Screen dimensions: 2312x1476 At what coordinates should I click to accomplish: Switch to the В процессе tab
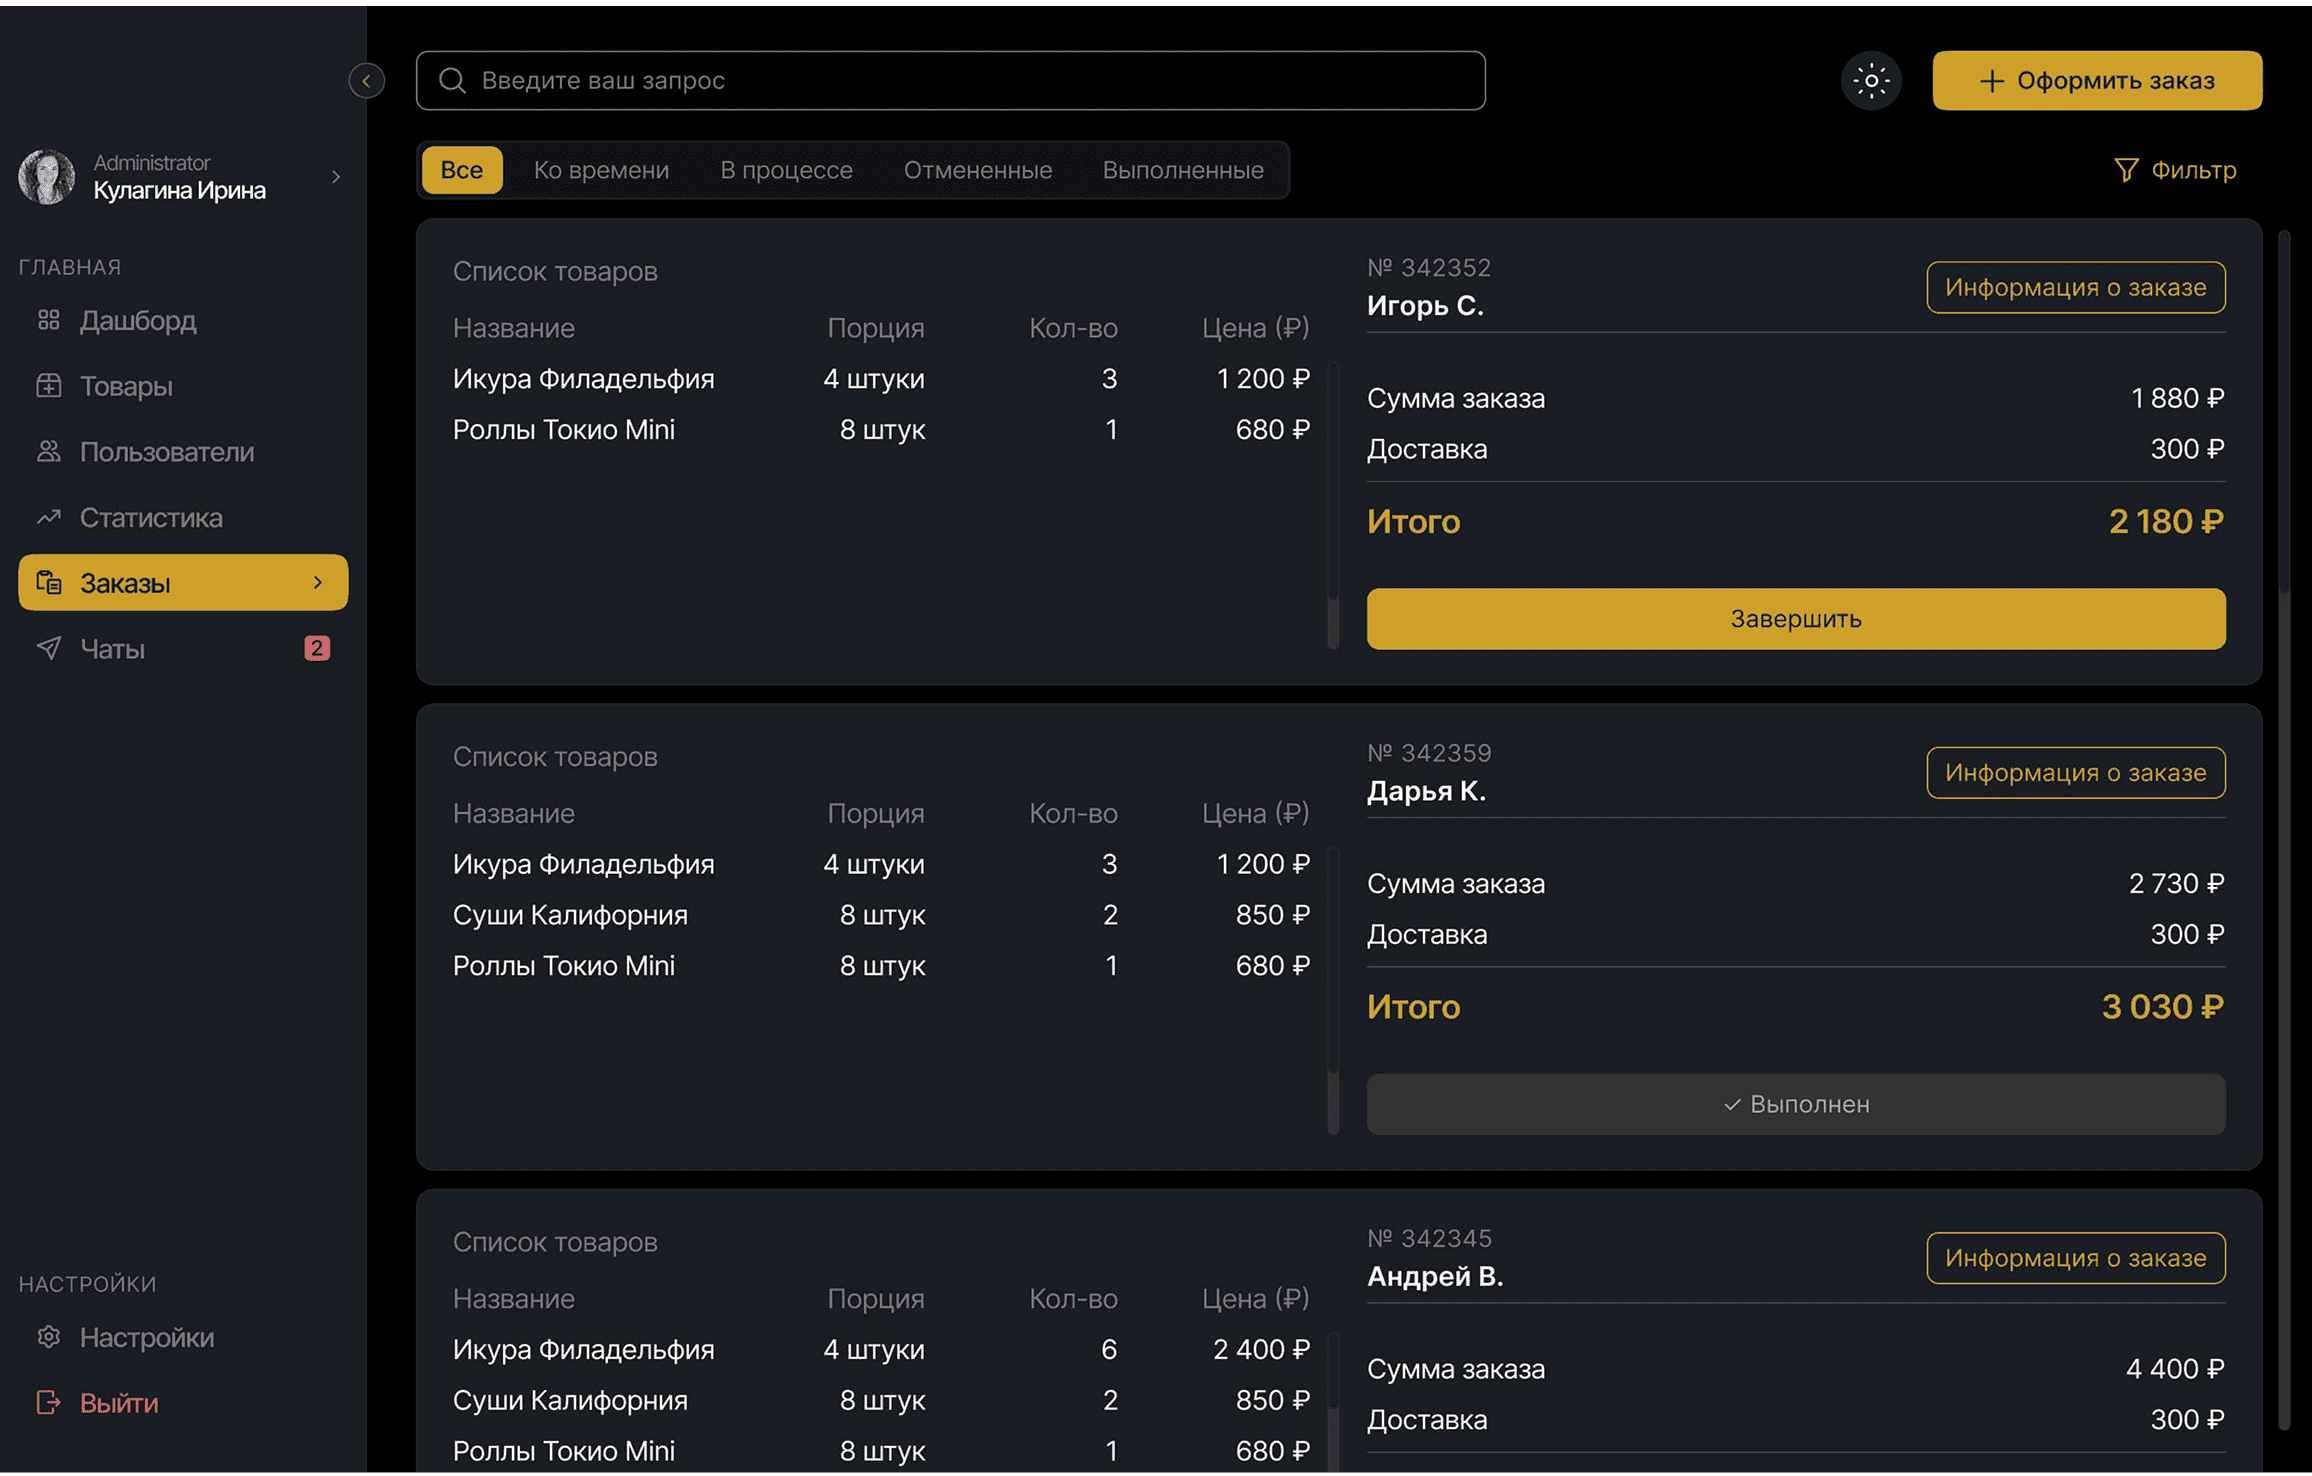coord(786,170)
